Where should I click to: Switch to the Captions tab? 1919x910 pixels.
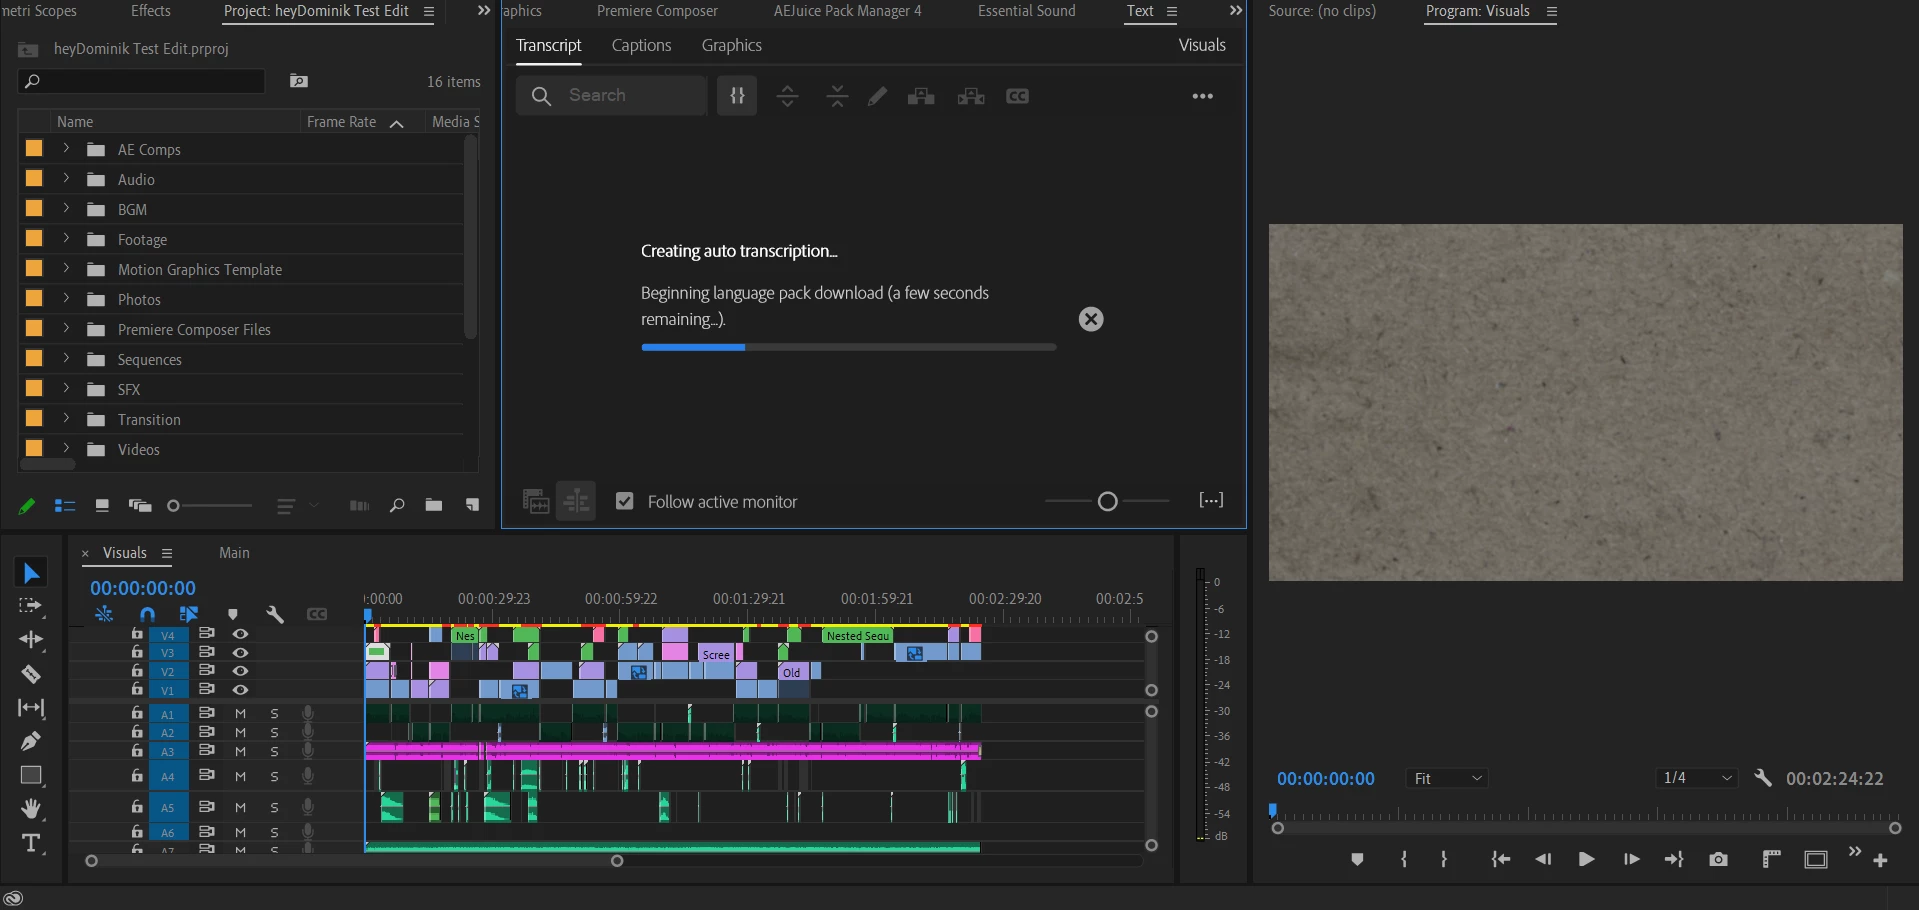point(641,46)
